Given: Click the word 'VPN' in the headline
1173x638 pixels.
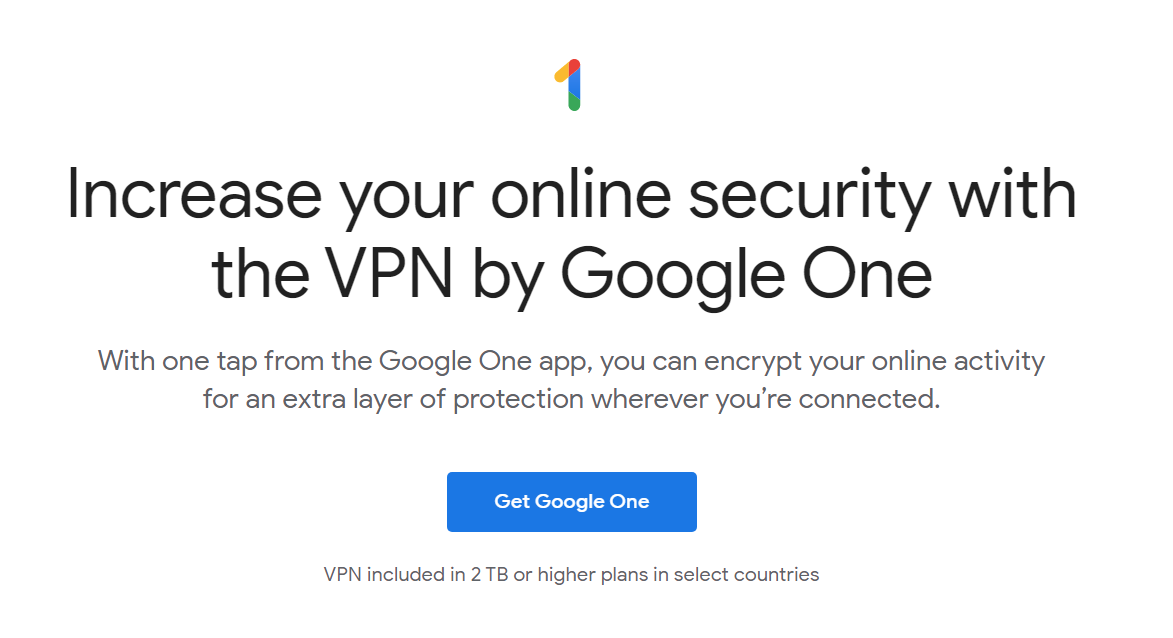Looking at the screenshot, I should pos(390,273).
